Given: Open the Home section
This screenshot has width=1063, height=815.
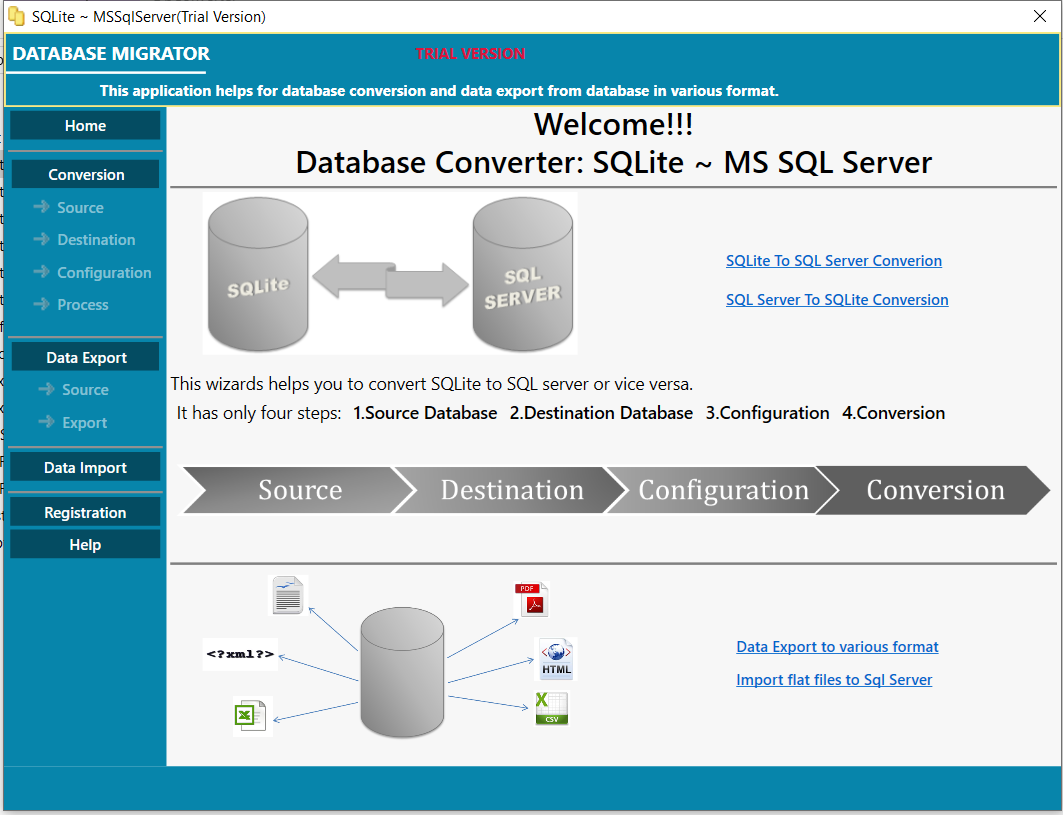Looking at the screenshot, I should click(x=85, y=125).
